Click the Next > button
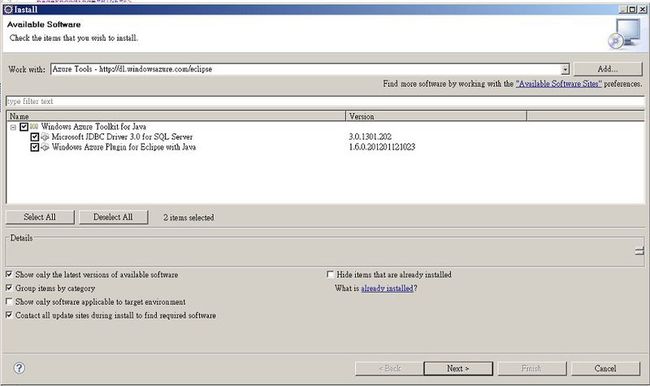This screenshot has width=650, height=386. pos(458,368)
